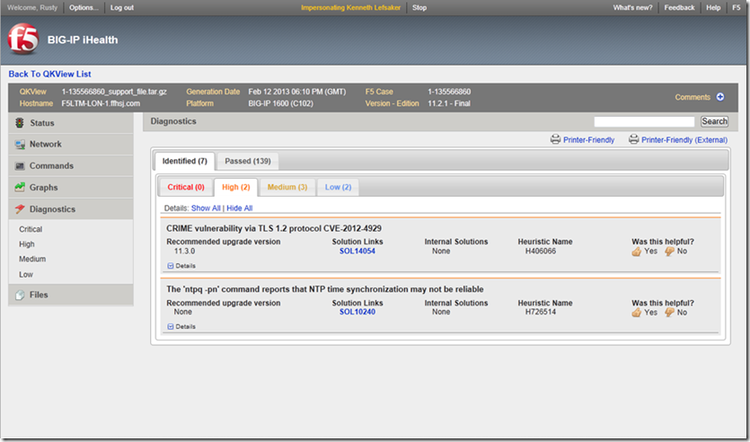Click heuristic name H406066
Image resolution: width=750 pixels, height=442 pixels.
click(540, 251)
